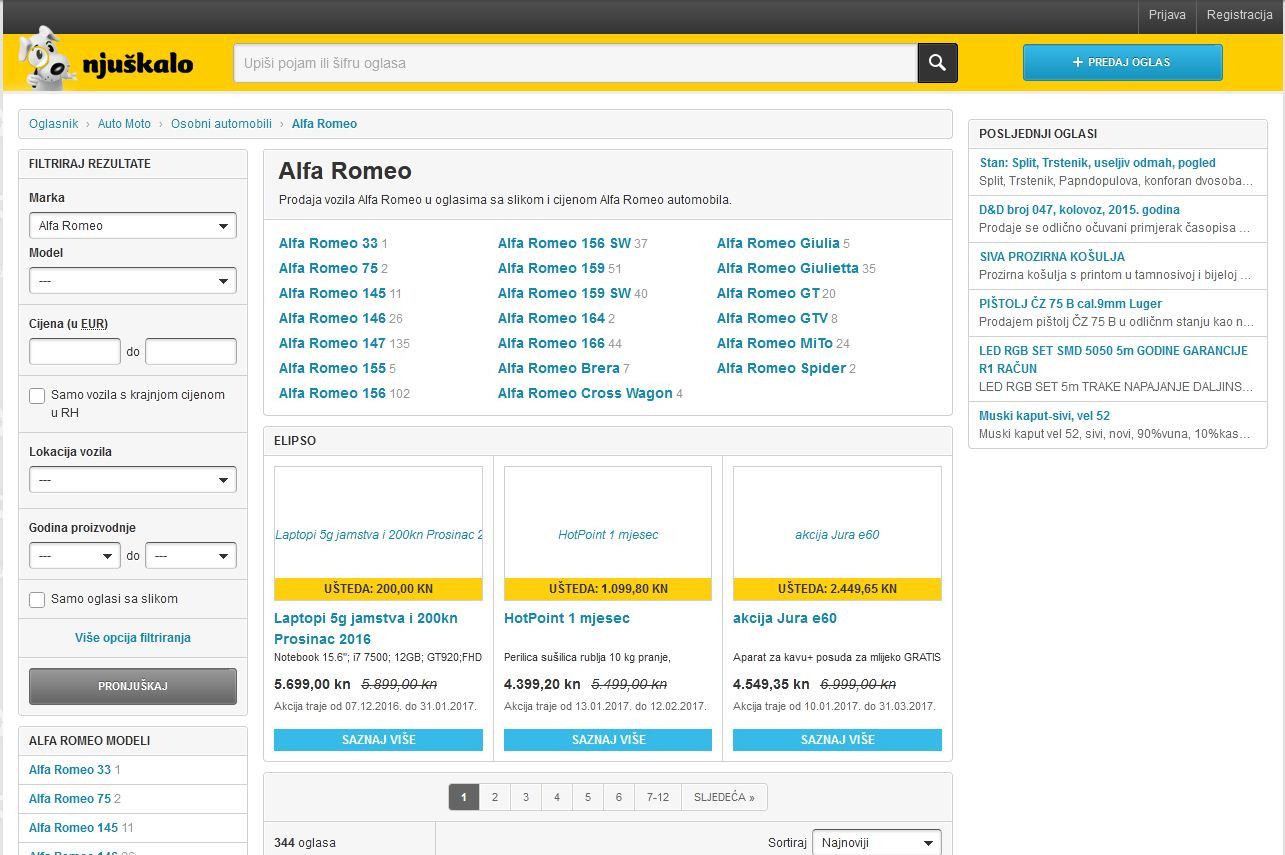This screenshot has height=855, width=1285.
Task: Open 'LED RGB SET SMD 5050' recent ad
Action: point(1113,360)
